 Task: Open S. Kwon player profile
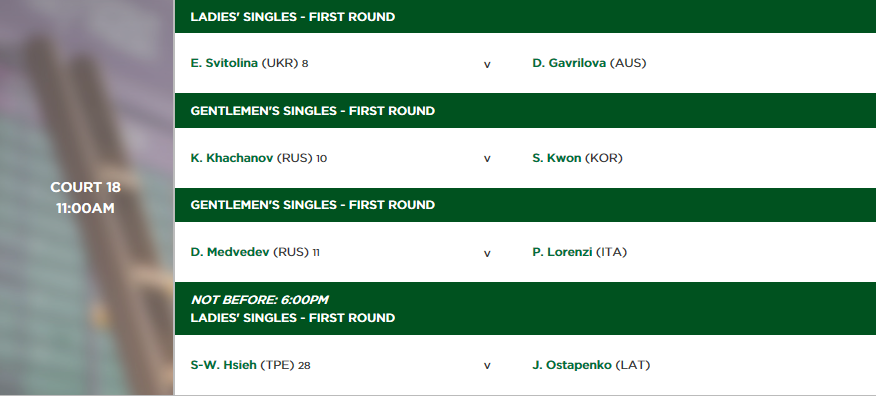556,158
